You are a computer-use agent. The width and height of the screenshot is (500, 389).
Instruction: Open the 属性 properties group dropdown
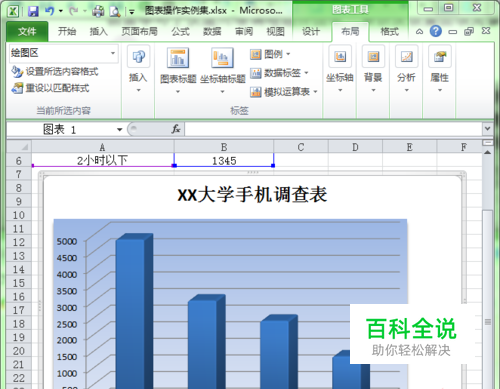(440, 70)
